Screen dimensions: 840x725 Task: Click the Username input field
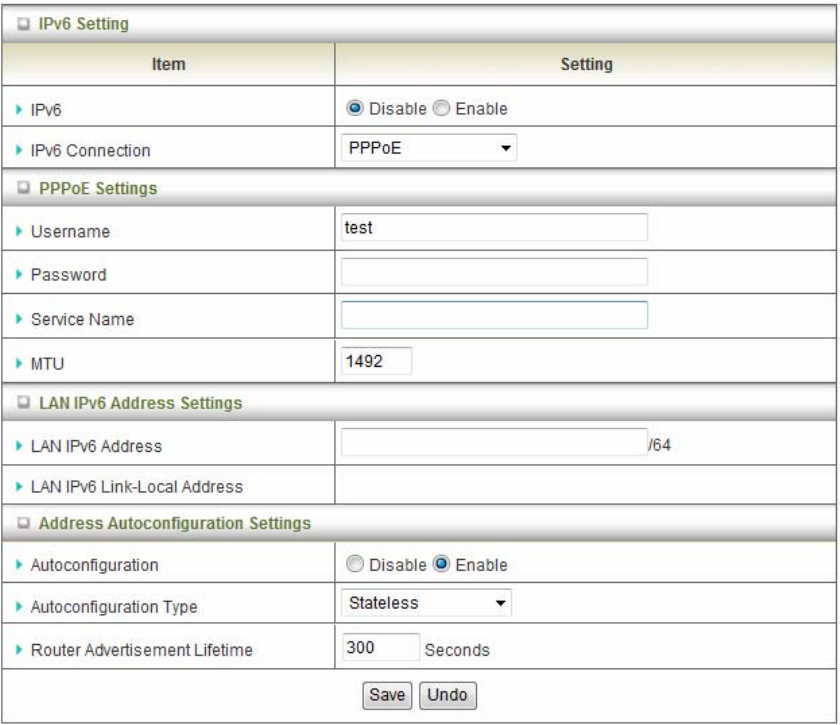[x=494, y=228]
